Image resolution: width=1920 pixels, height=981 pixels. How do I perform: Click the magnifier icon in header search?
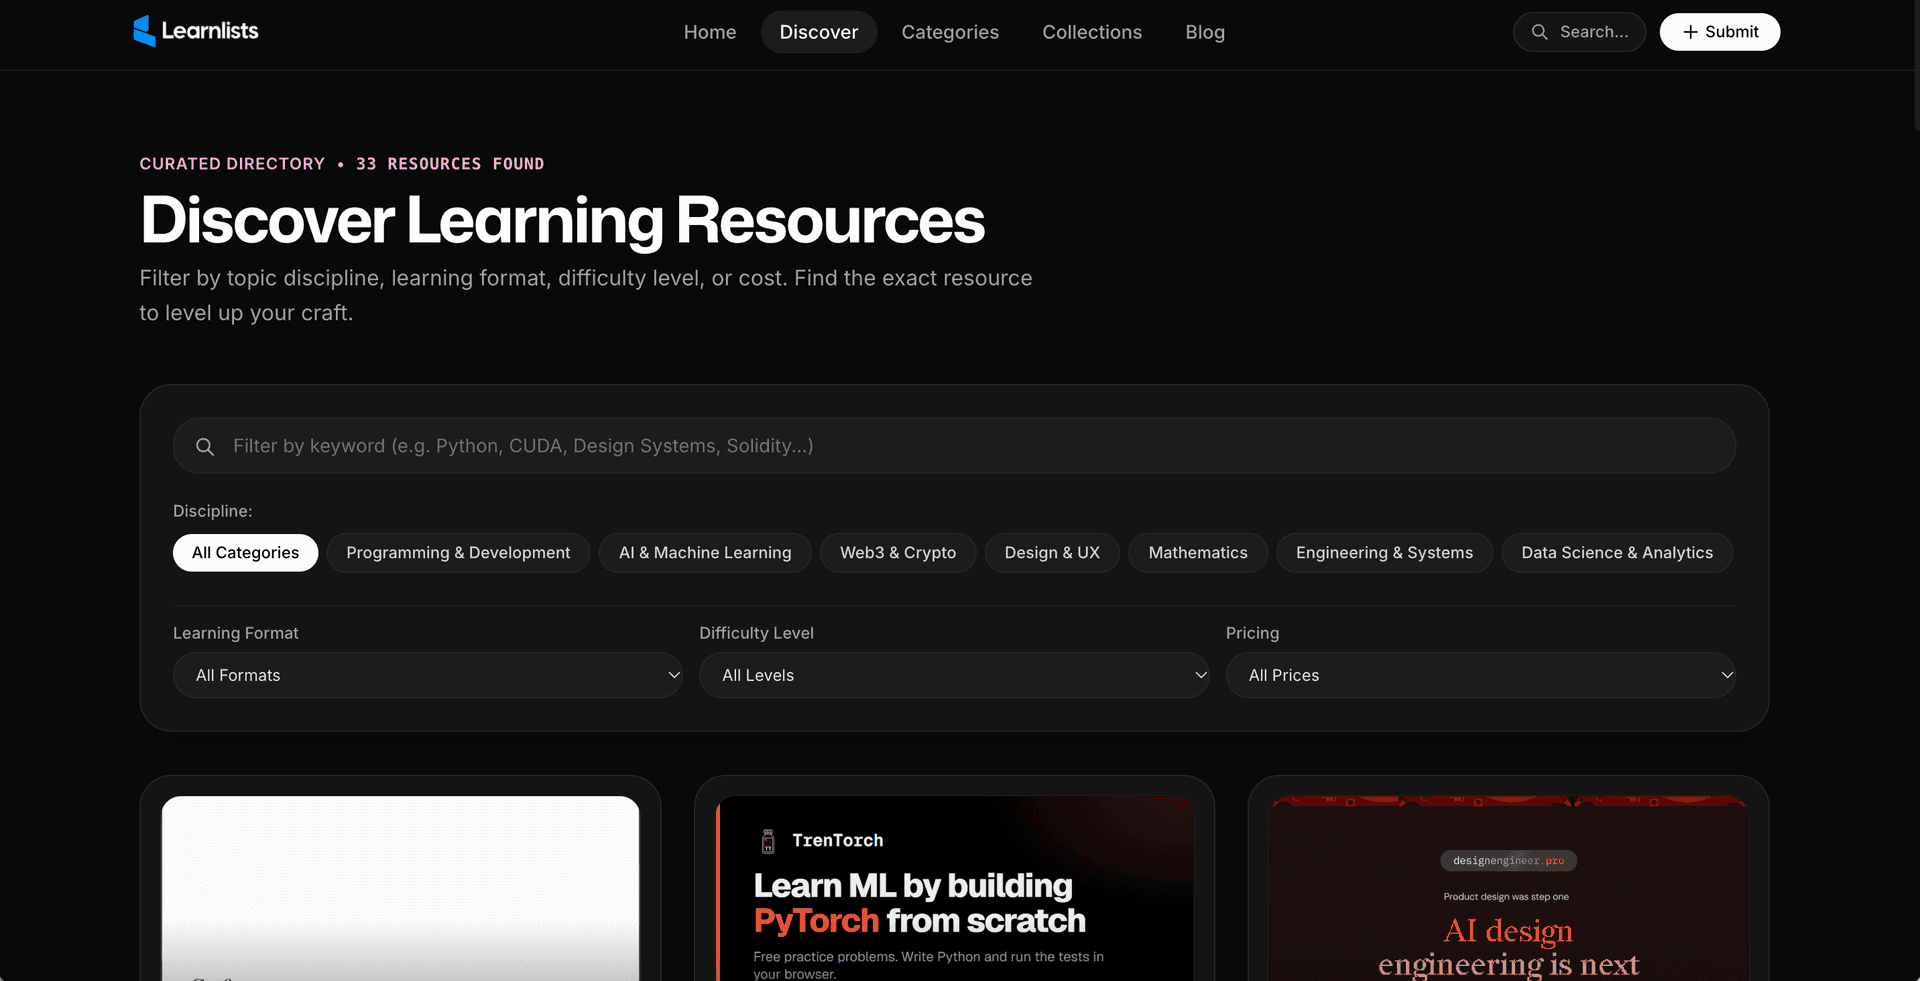(1540, 32)
